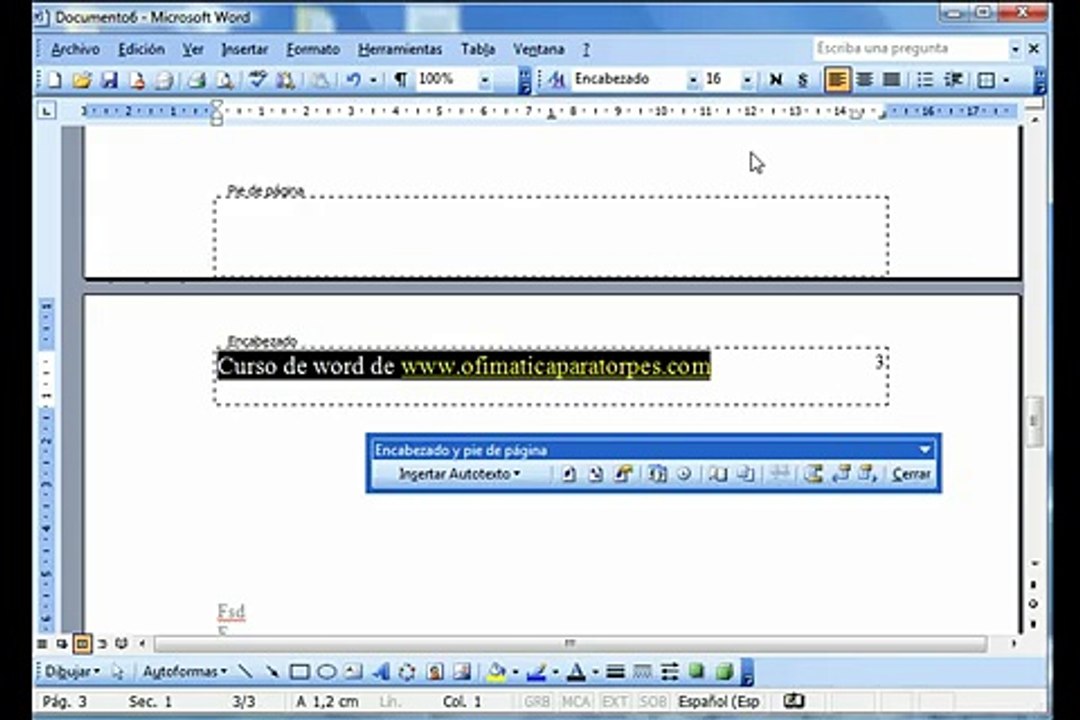The image size is (1080, 720).
Task: Toggle bulleted list button
Action: 925,80
